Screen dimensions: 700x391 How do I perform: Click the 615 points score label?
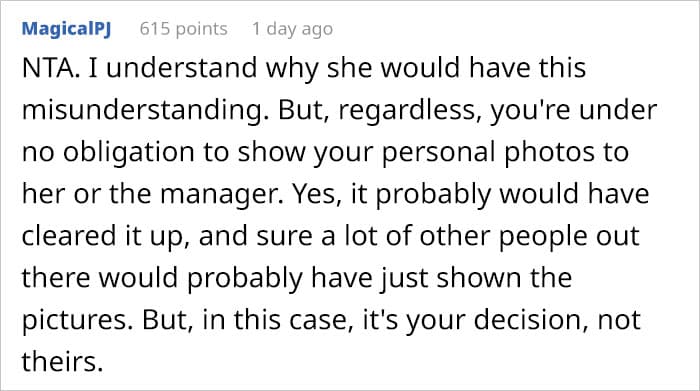coord(183,29)
